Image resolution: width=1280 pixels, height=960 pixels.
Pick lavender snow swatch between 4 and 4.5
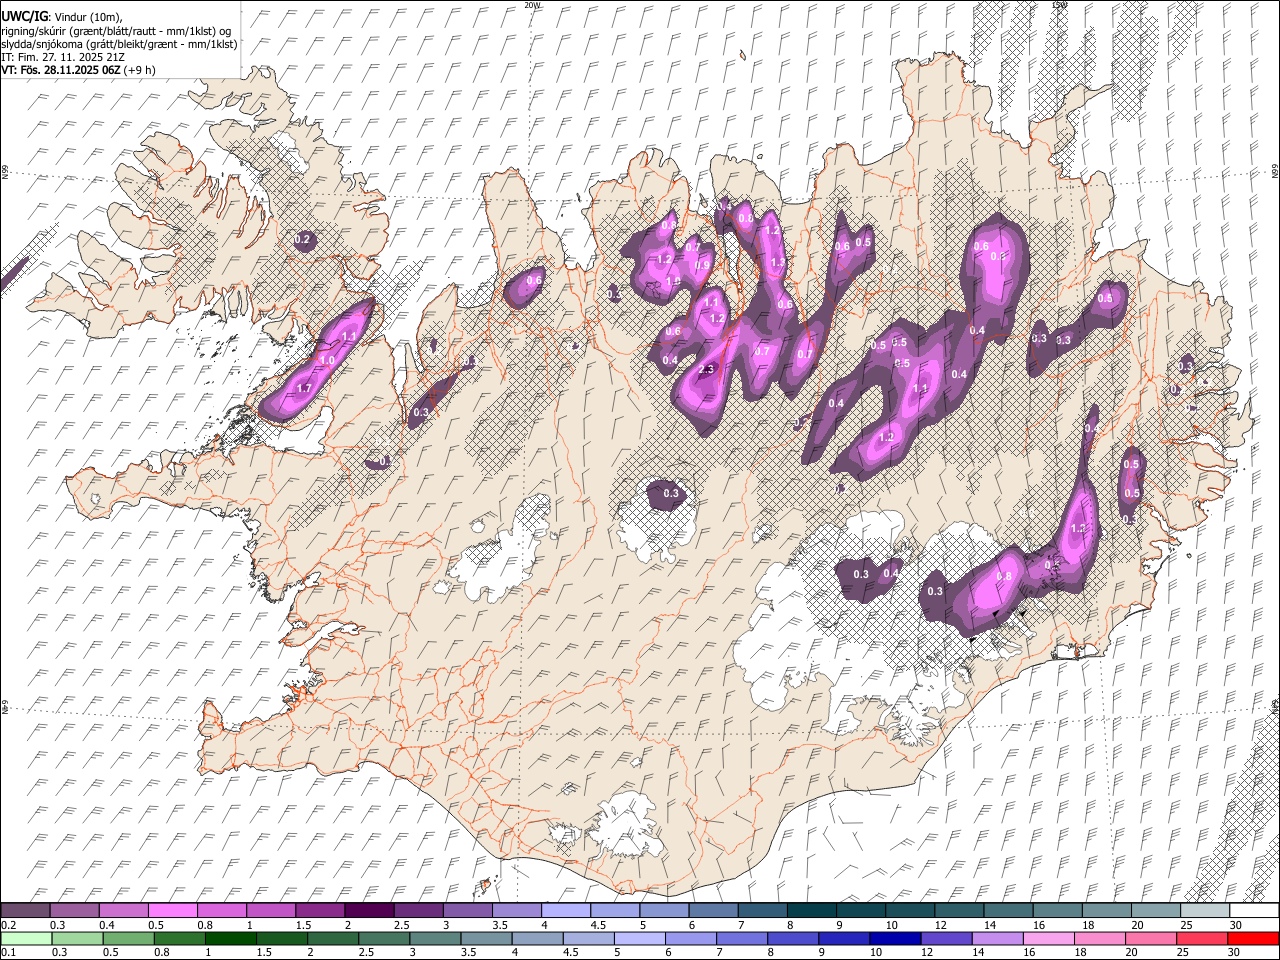coord(566,911)
